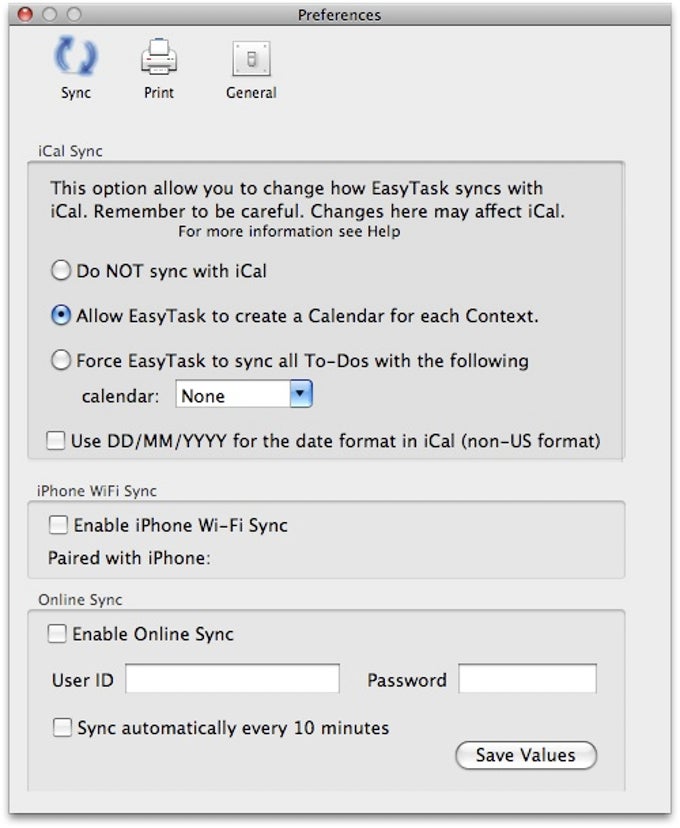Click the "For more information see Help" text
The height and width of the screenshot is (828, 680).
tap(289, 230)
